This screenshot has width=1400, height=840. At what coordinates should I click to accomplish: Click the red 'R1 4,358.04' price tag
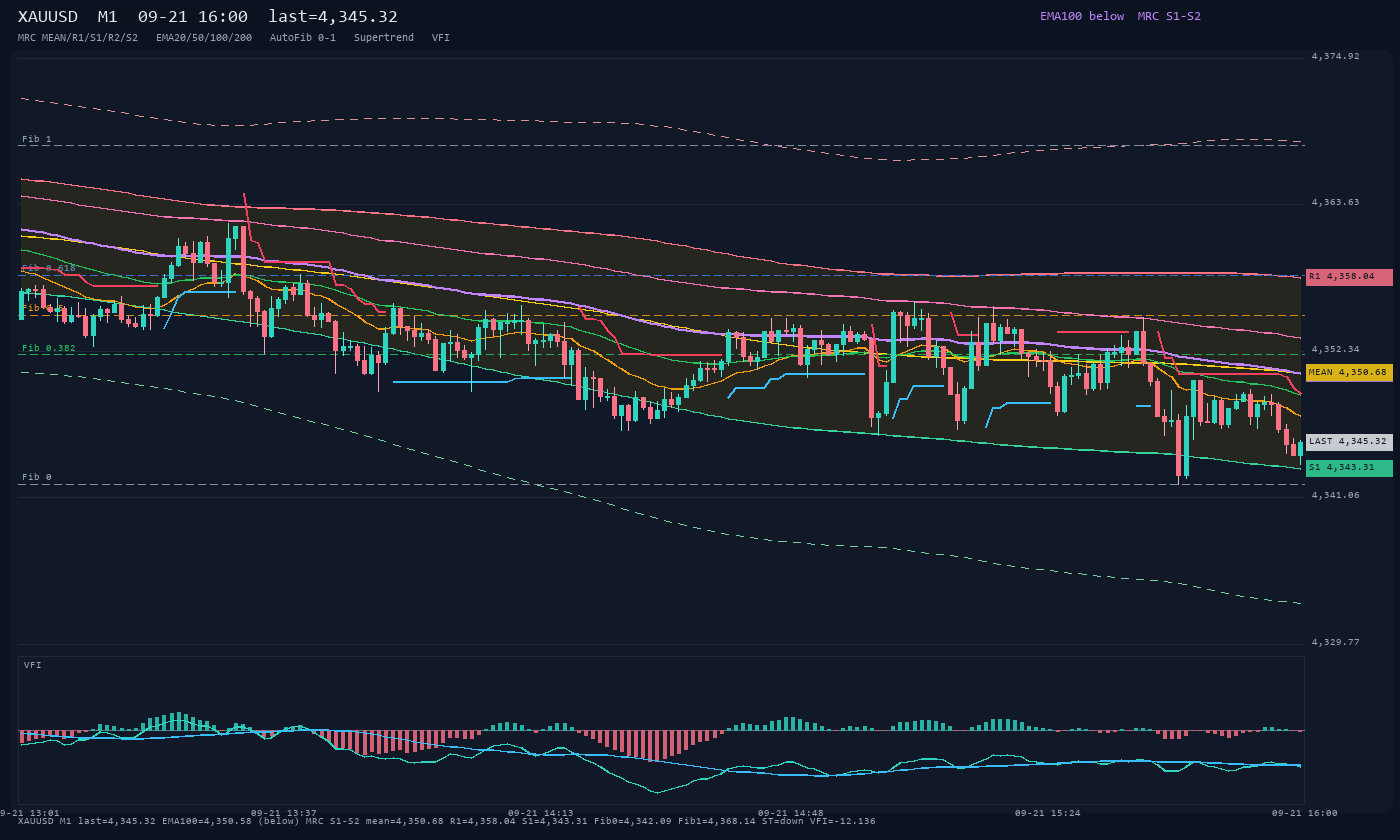pos(1349,276)
